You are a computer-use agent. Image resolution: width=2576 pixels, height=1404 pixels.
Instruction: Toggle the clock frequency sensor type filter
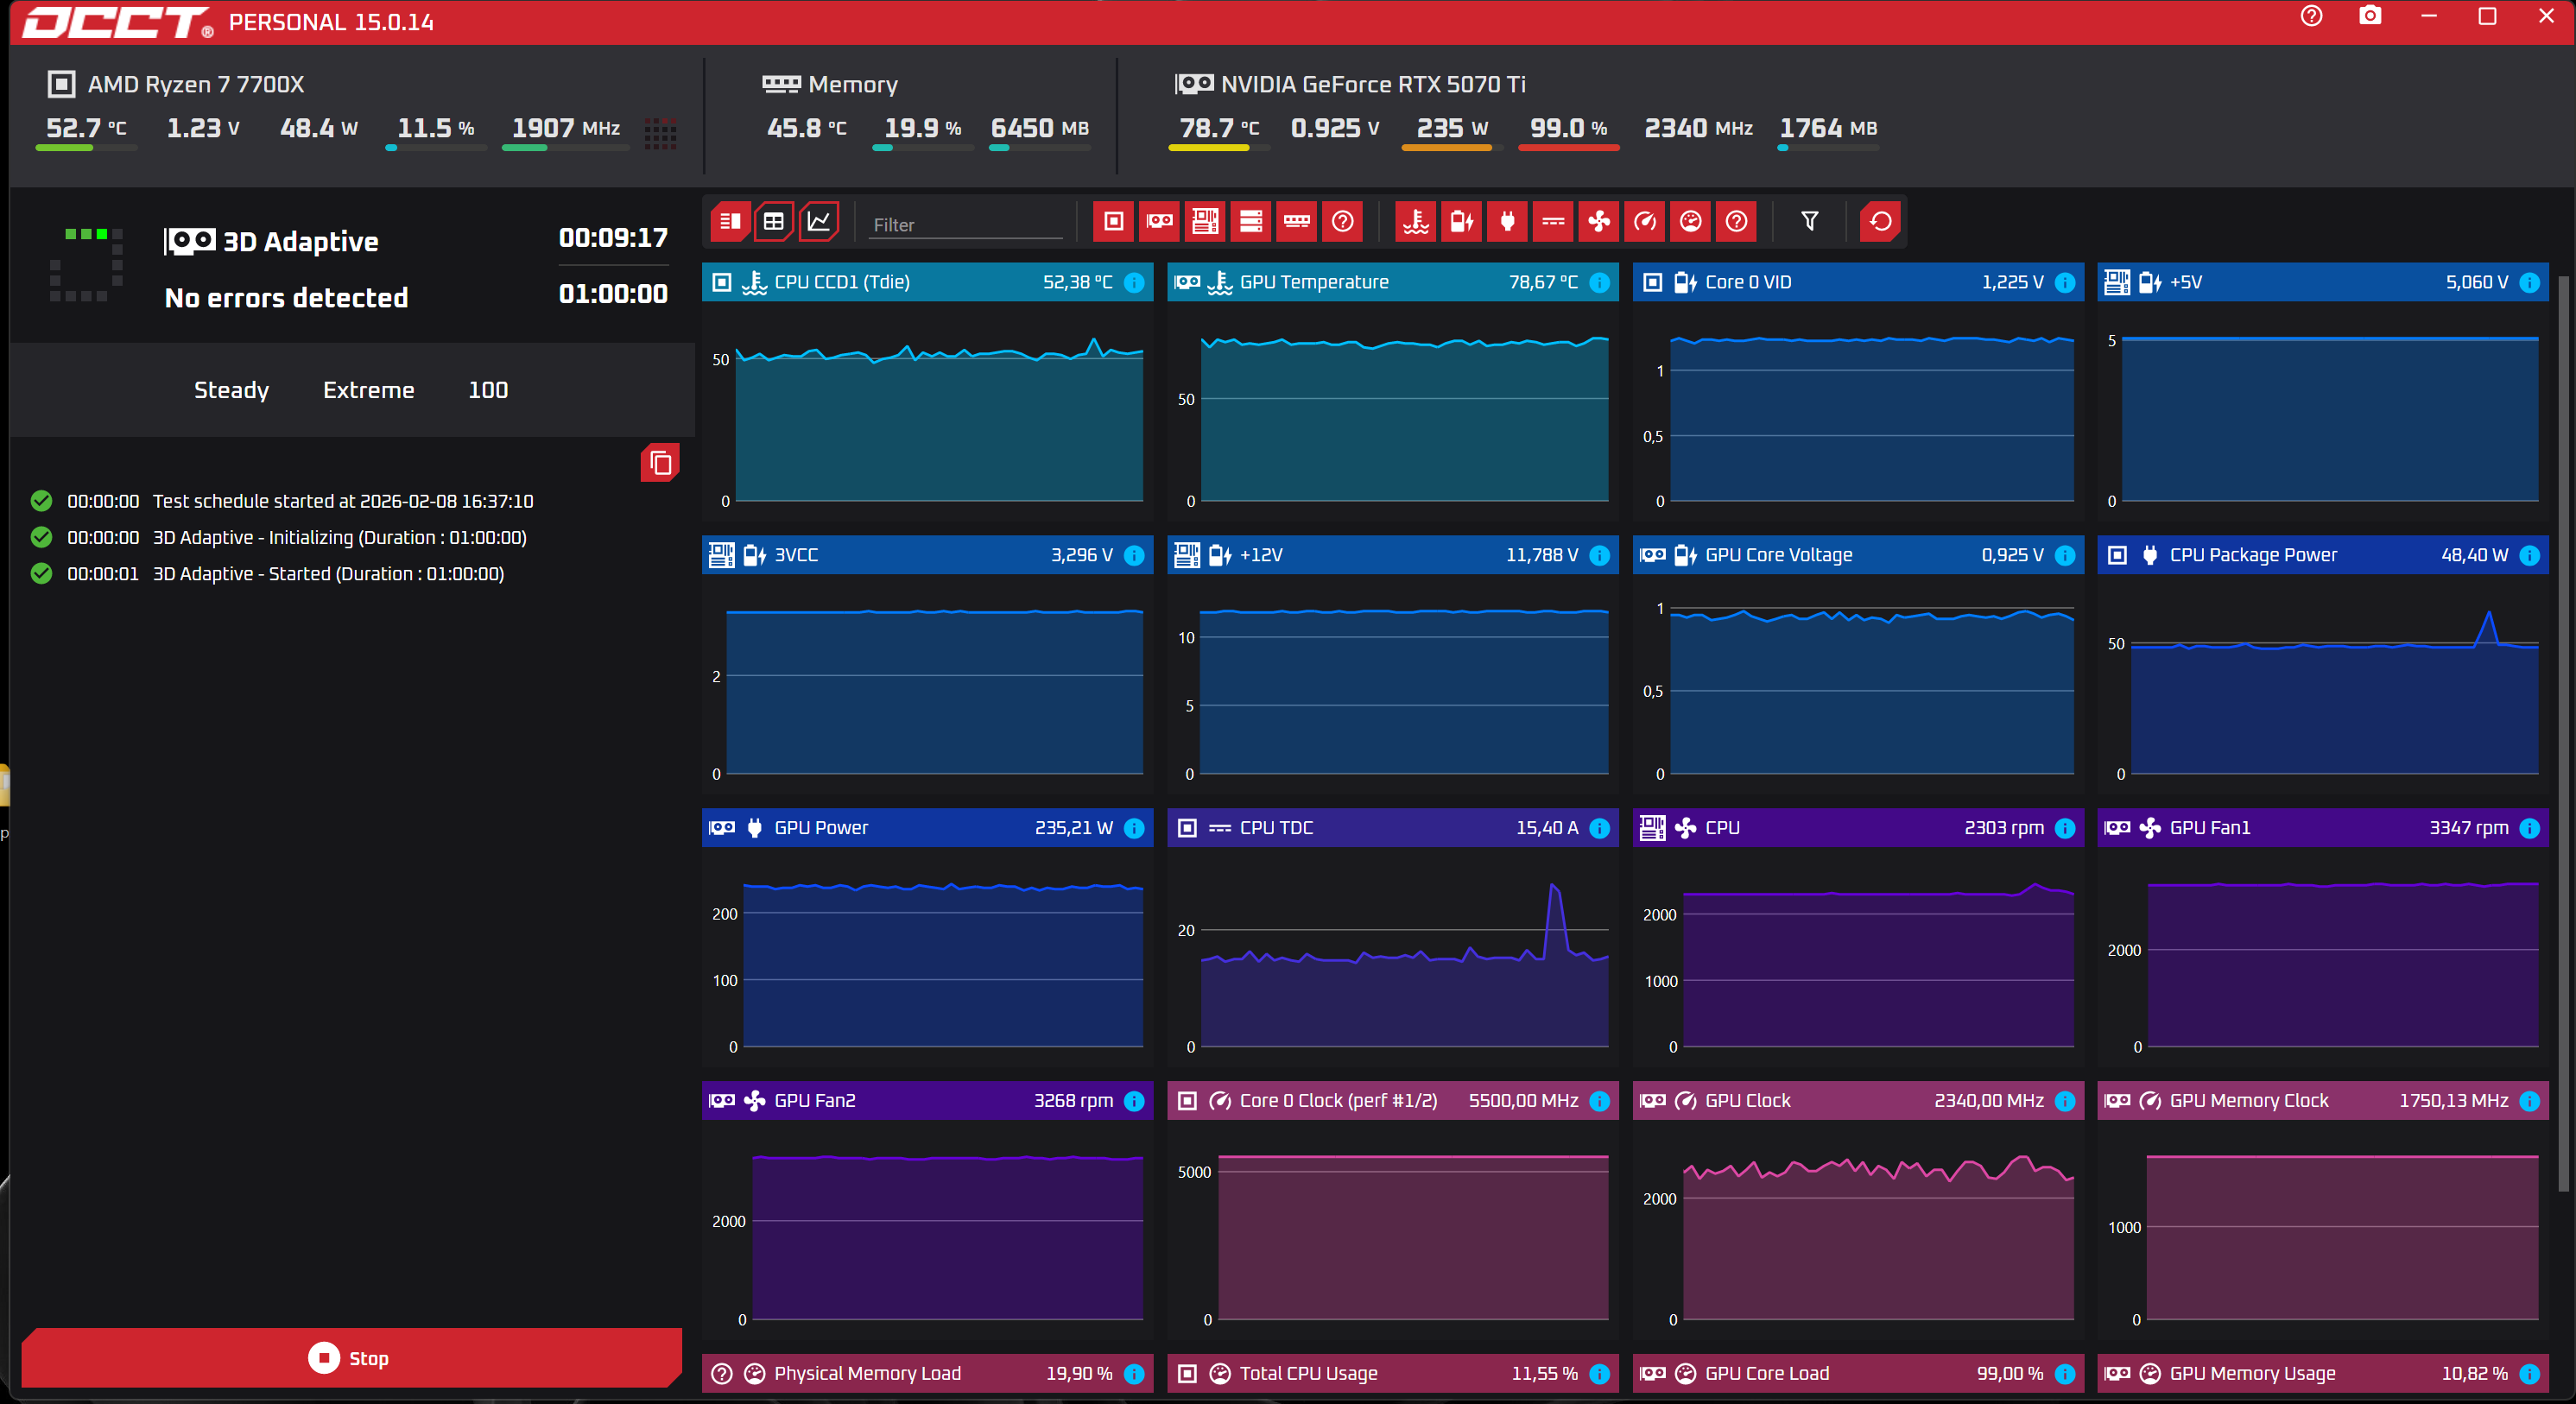click(1645, 221)
